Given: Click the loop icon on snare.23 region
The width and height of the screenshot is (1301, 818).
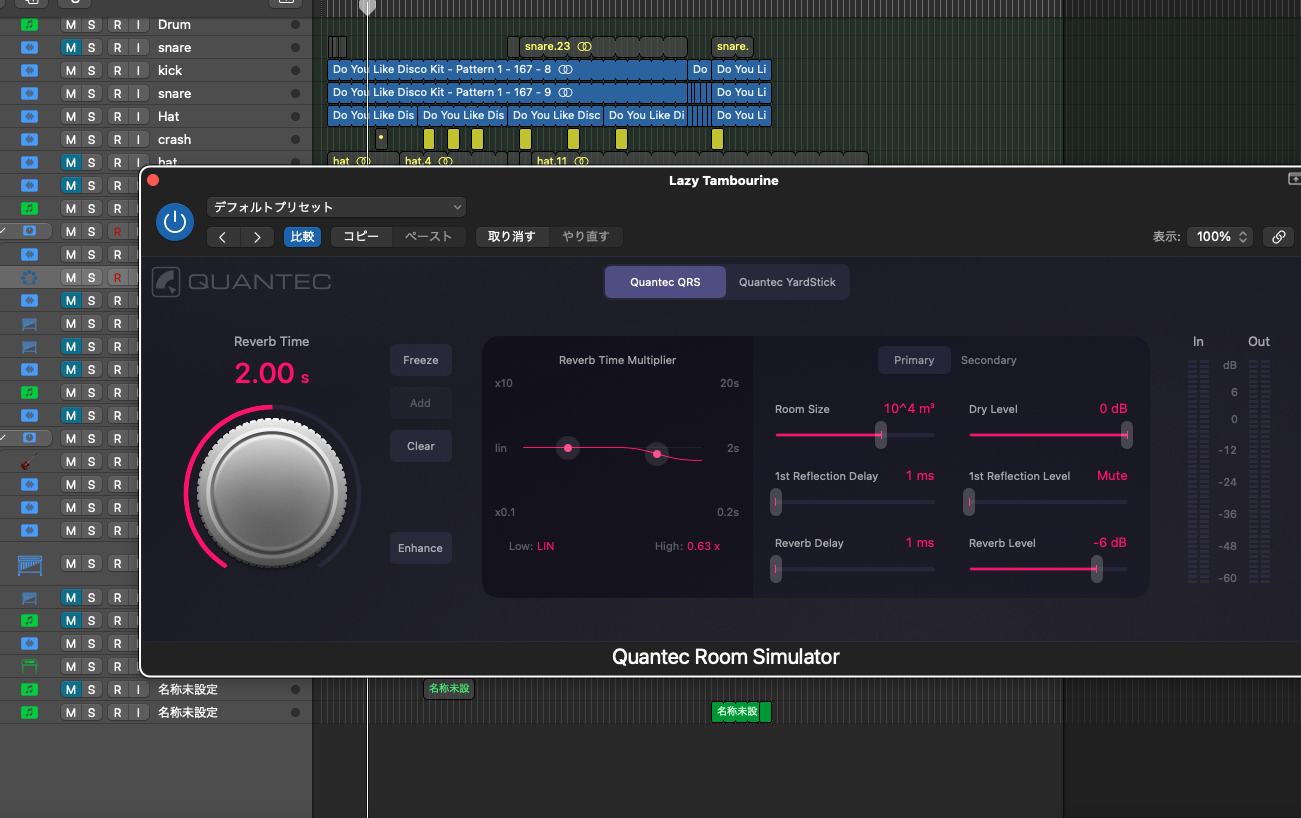Looking at the screenshot, I should pyautogui.click(x=584, y=47).
